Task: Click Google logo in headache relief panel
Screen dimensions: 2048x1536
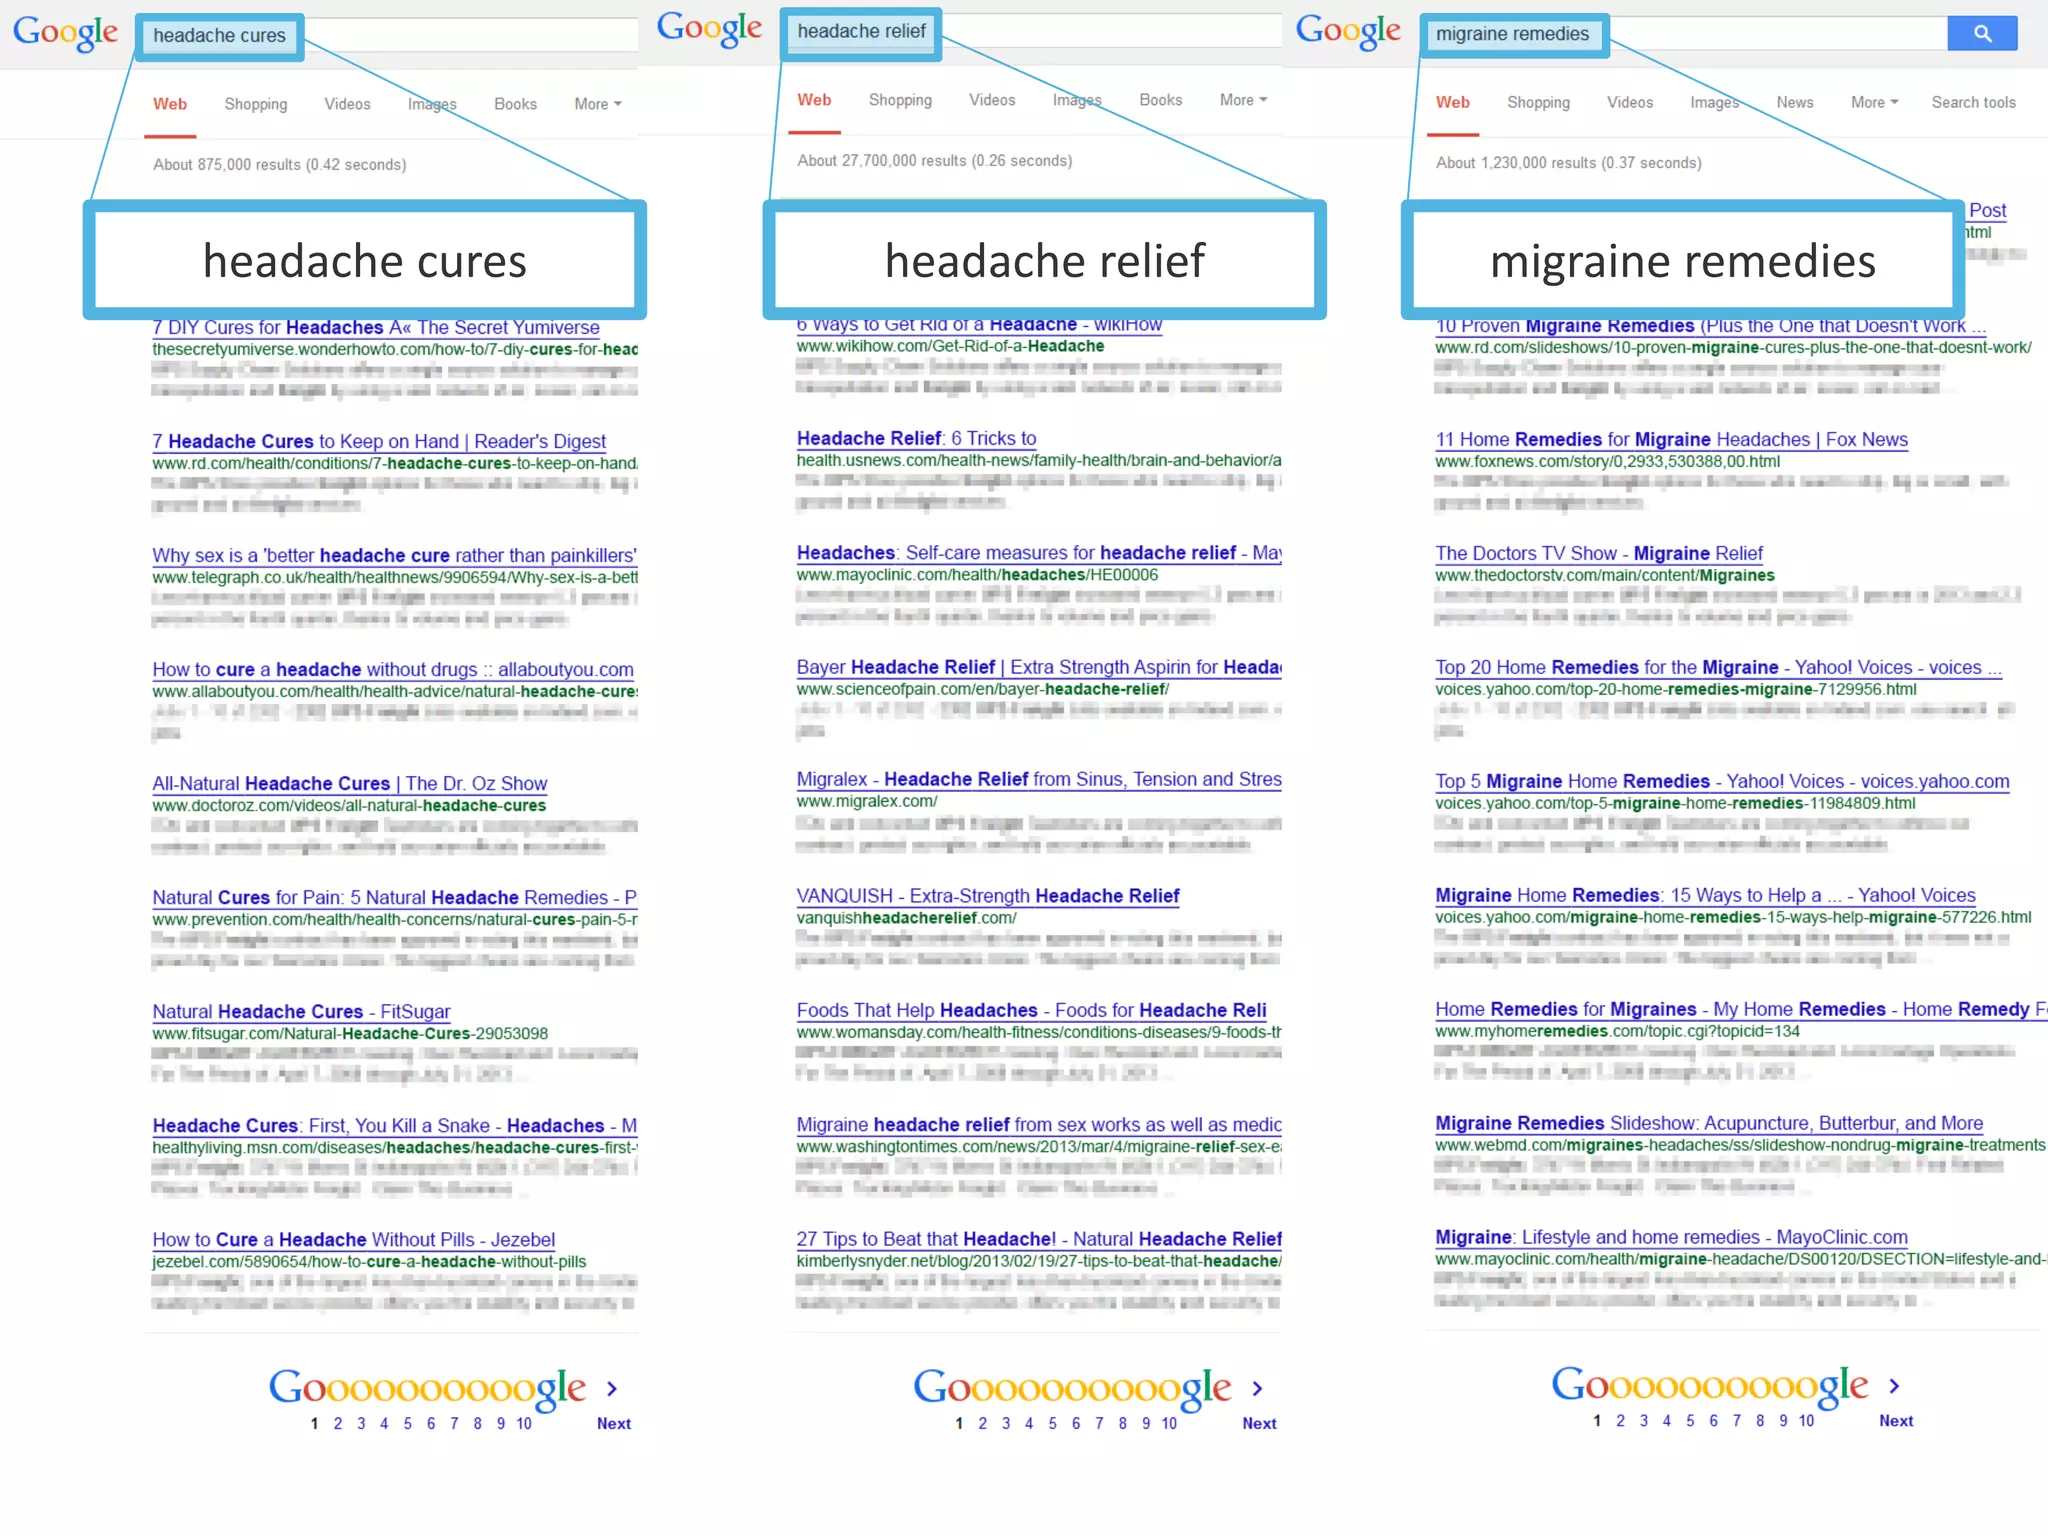Action: coord(710,29)
